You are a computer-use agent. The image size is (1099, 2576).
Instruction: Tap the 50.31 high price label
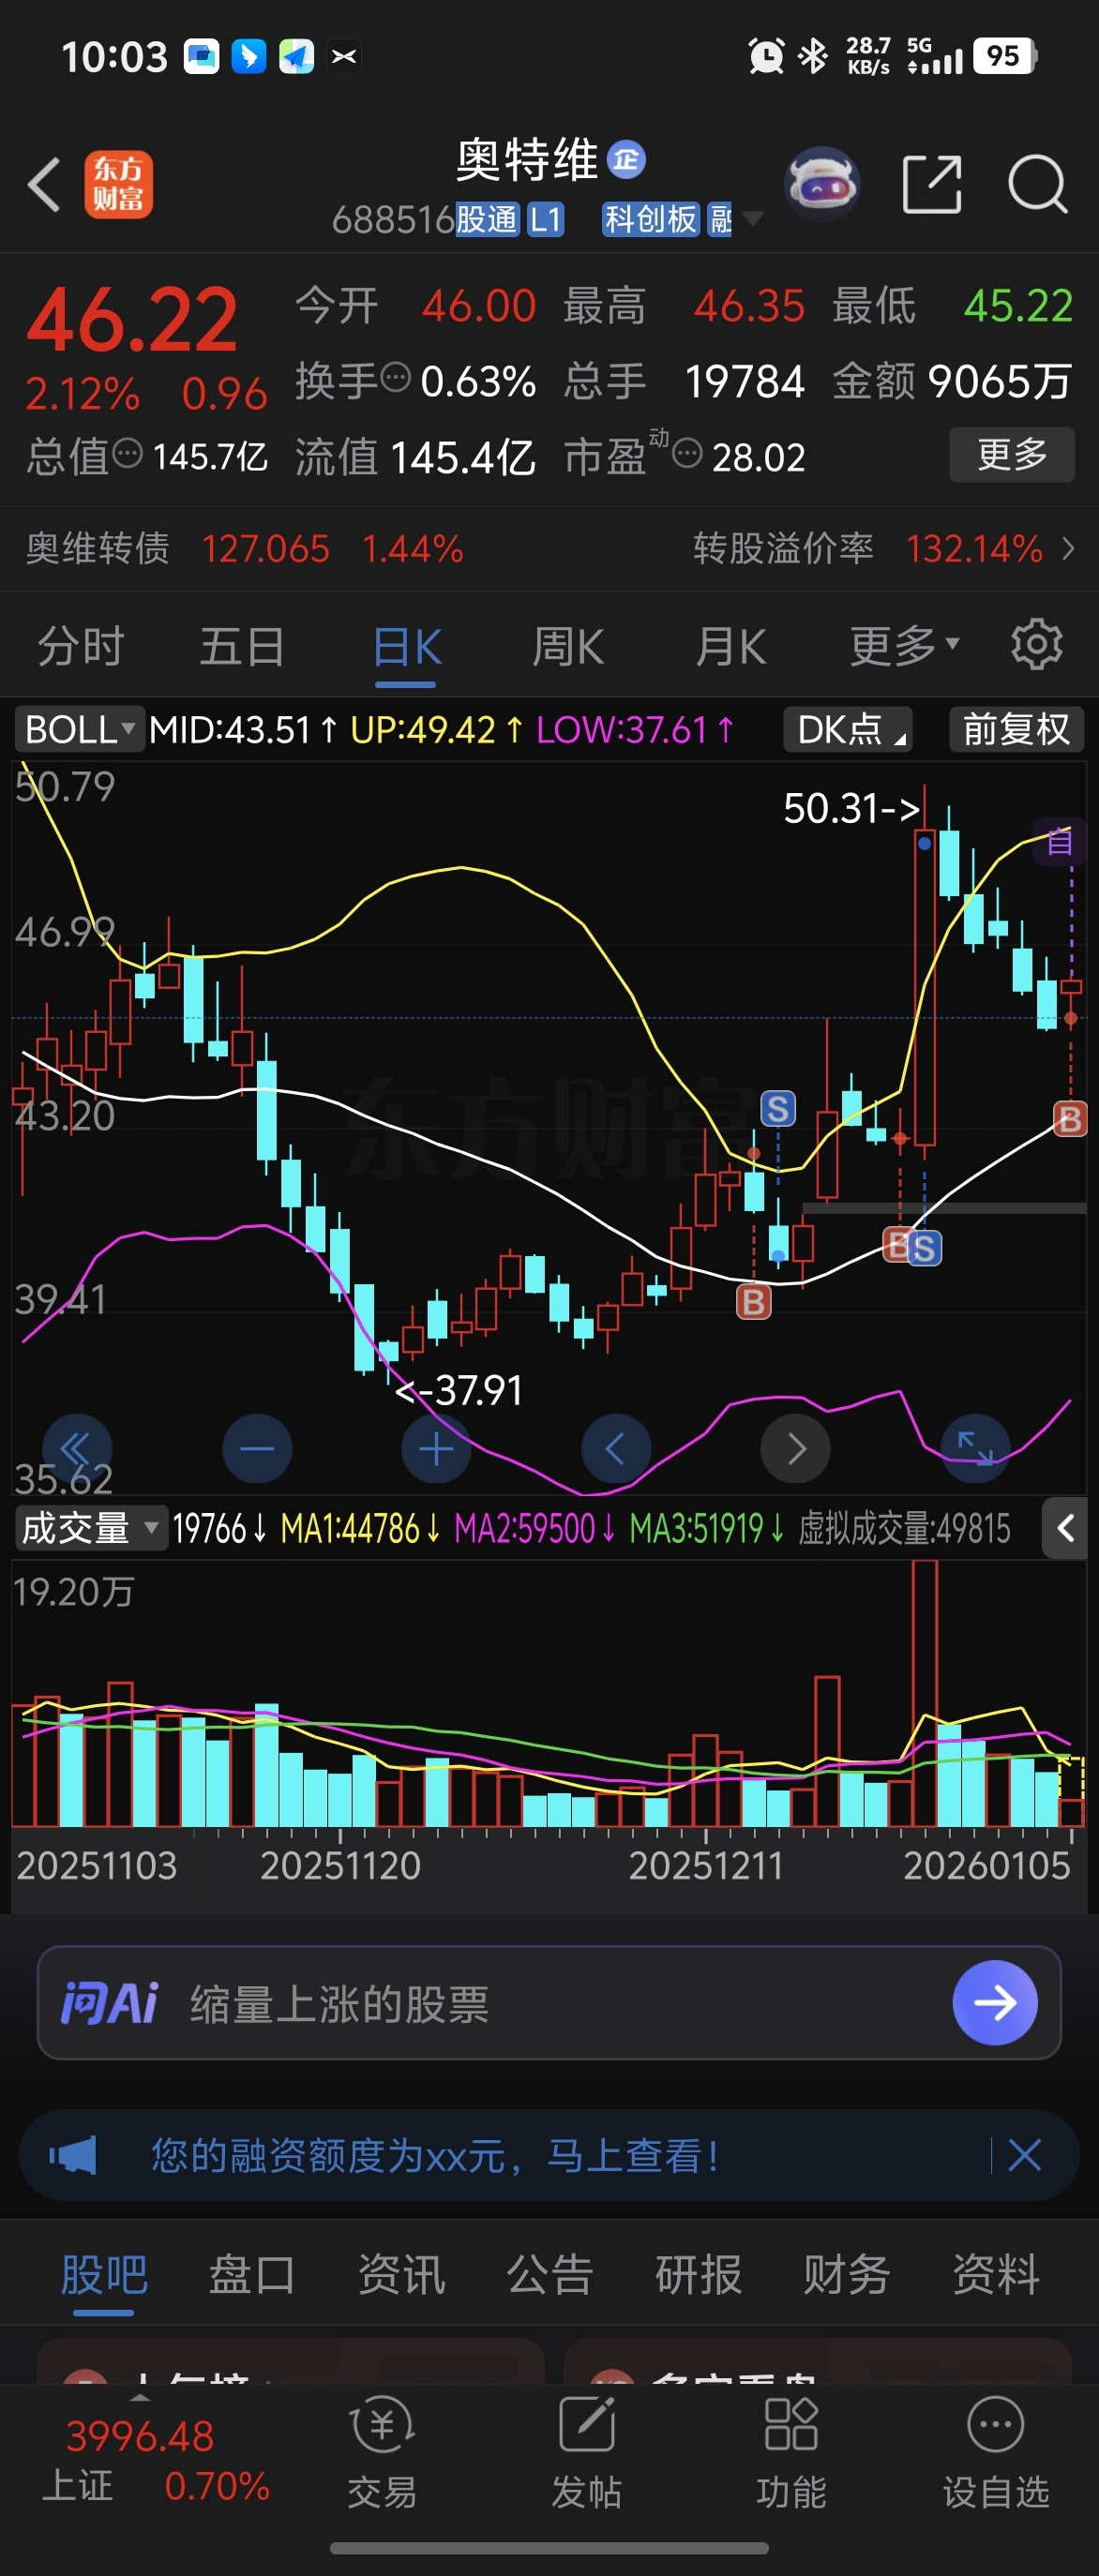(x=851, y=808)
